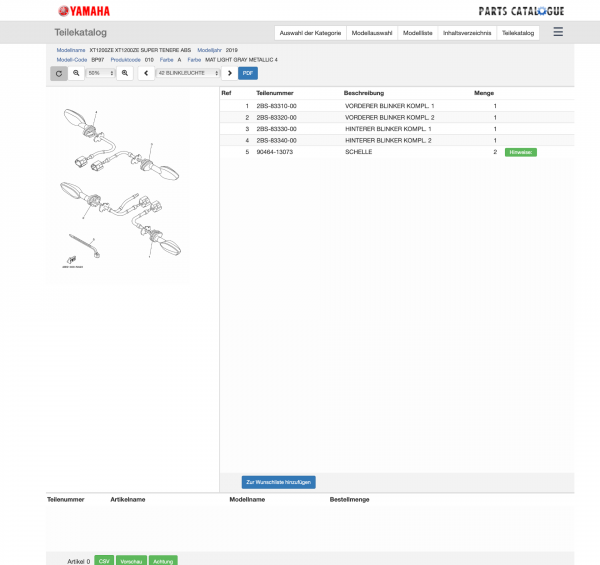Go to previous diagram section arrow
The image size is (600, 565).
(x=146, y=73)
